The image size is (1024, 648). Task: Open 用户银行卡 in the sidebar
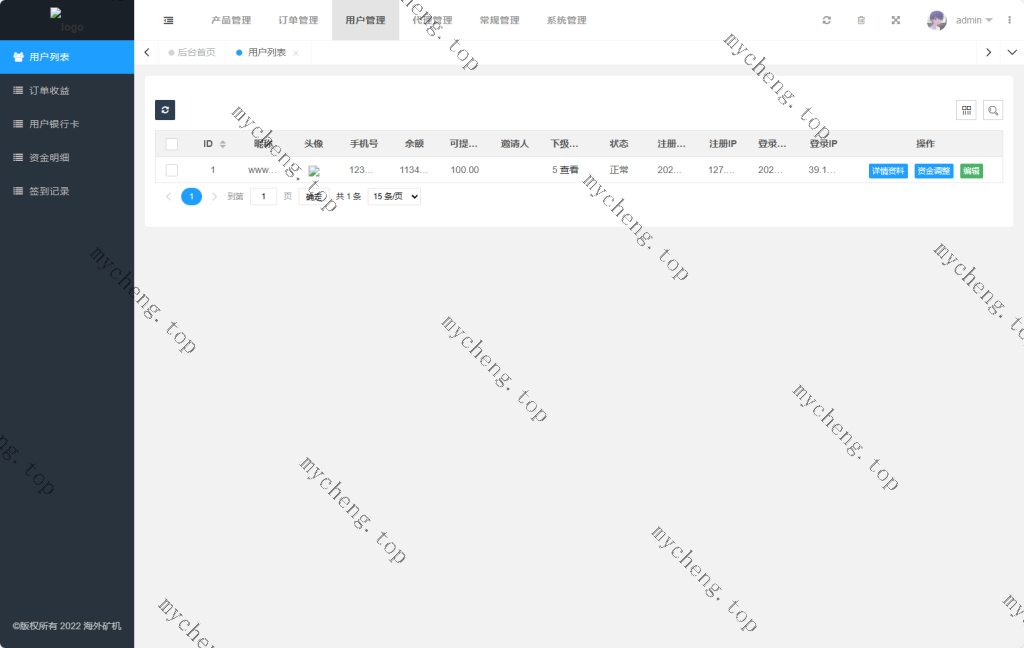point(67,123)
